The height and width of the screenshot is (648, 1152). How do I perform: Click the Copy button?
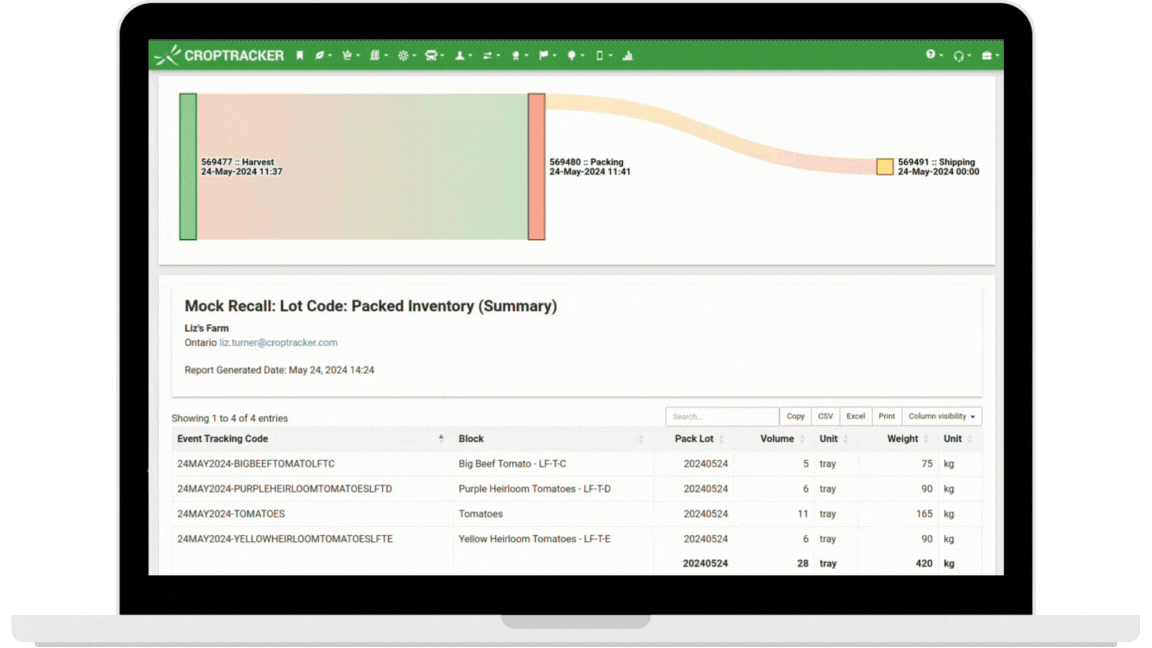point(795,417)
